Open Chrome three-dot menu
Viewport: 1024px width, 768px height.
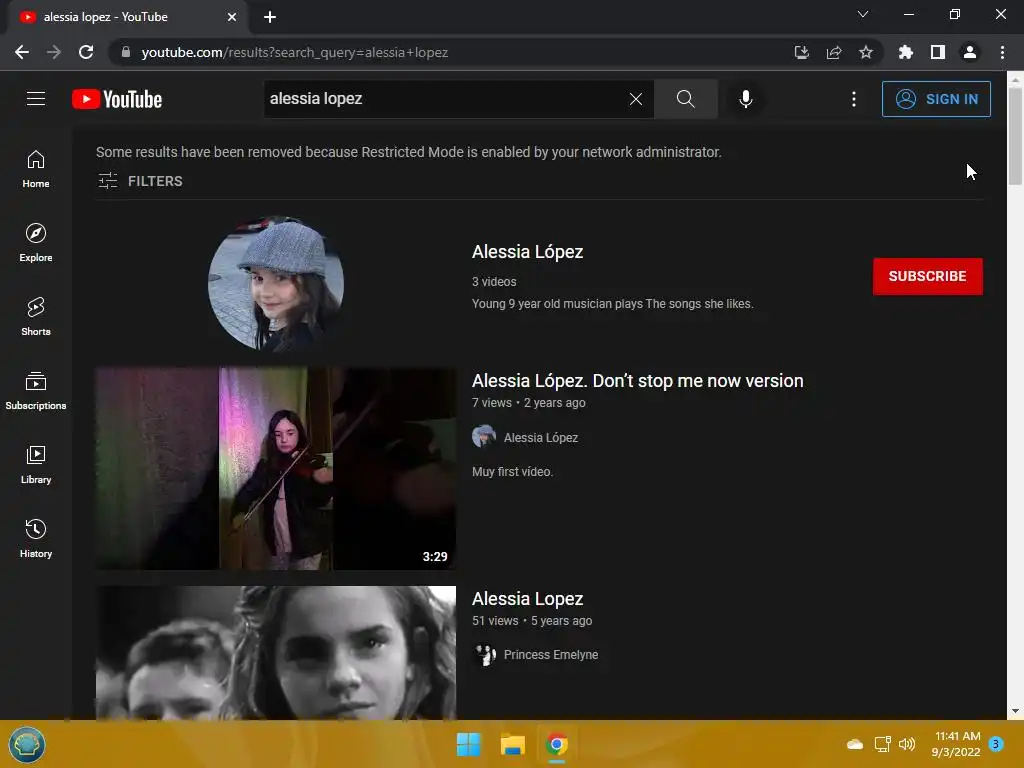(x=1002, y=52)
